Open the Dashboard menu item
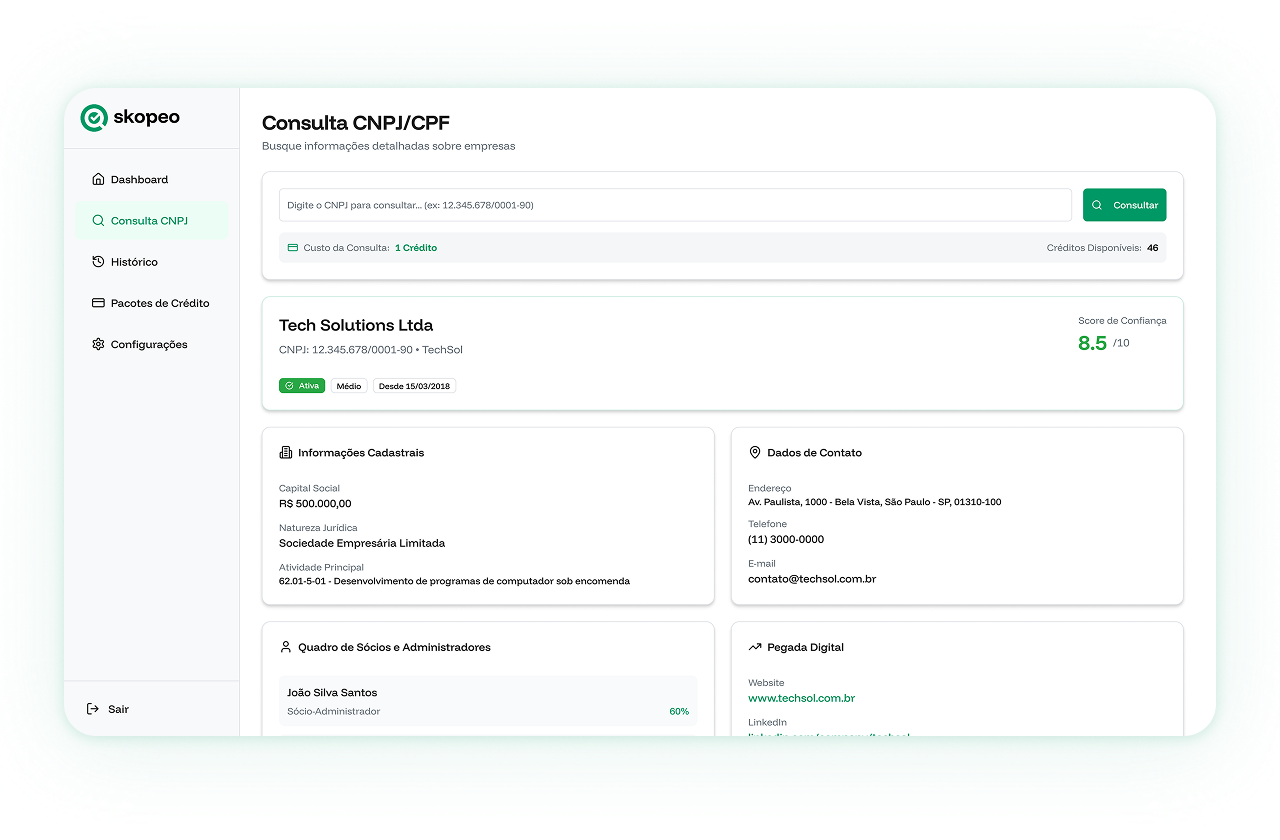The width and height of the screenshot is (1280, 840). tap(139, 180)
